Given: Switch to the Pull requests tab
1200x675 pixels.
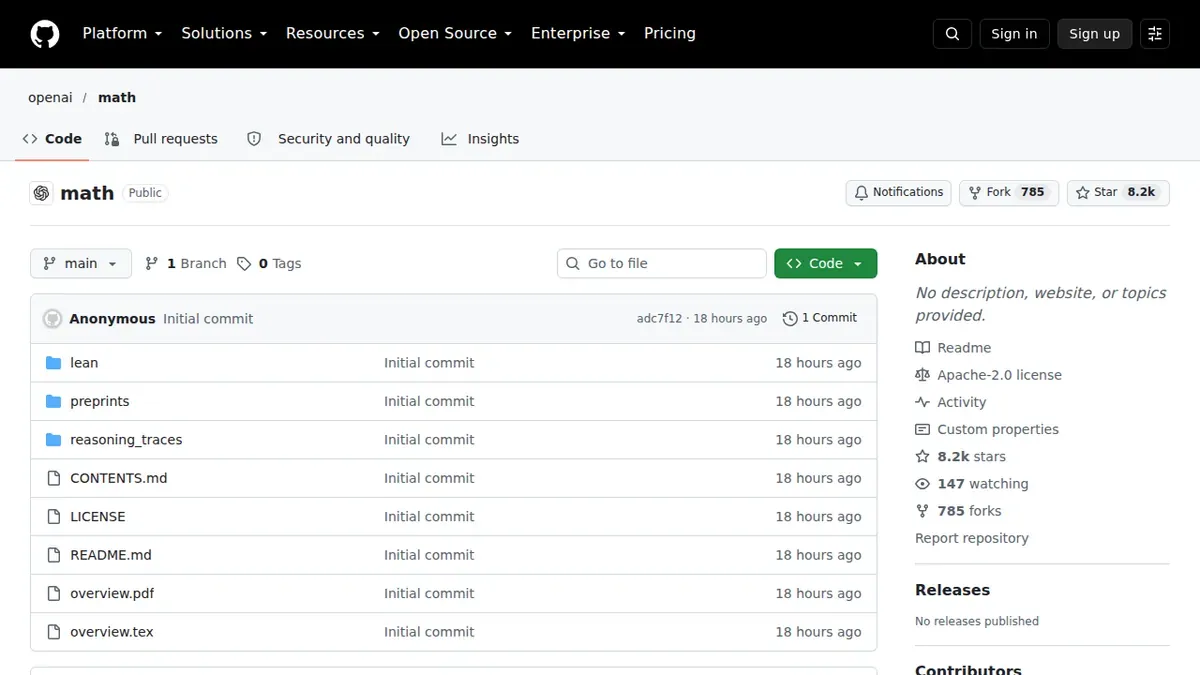Looking at the screenshot, I should tap(161, 139).
